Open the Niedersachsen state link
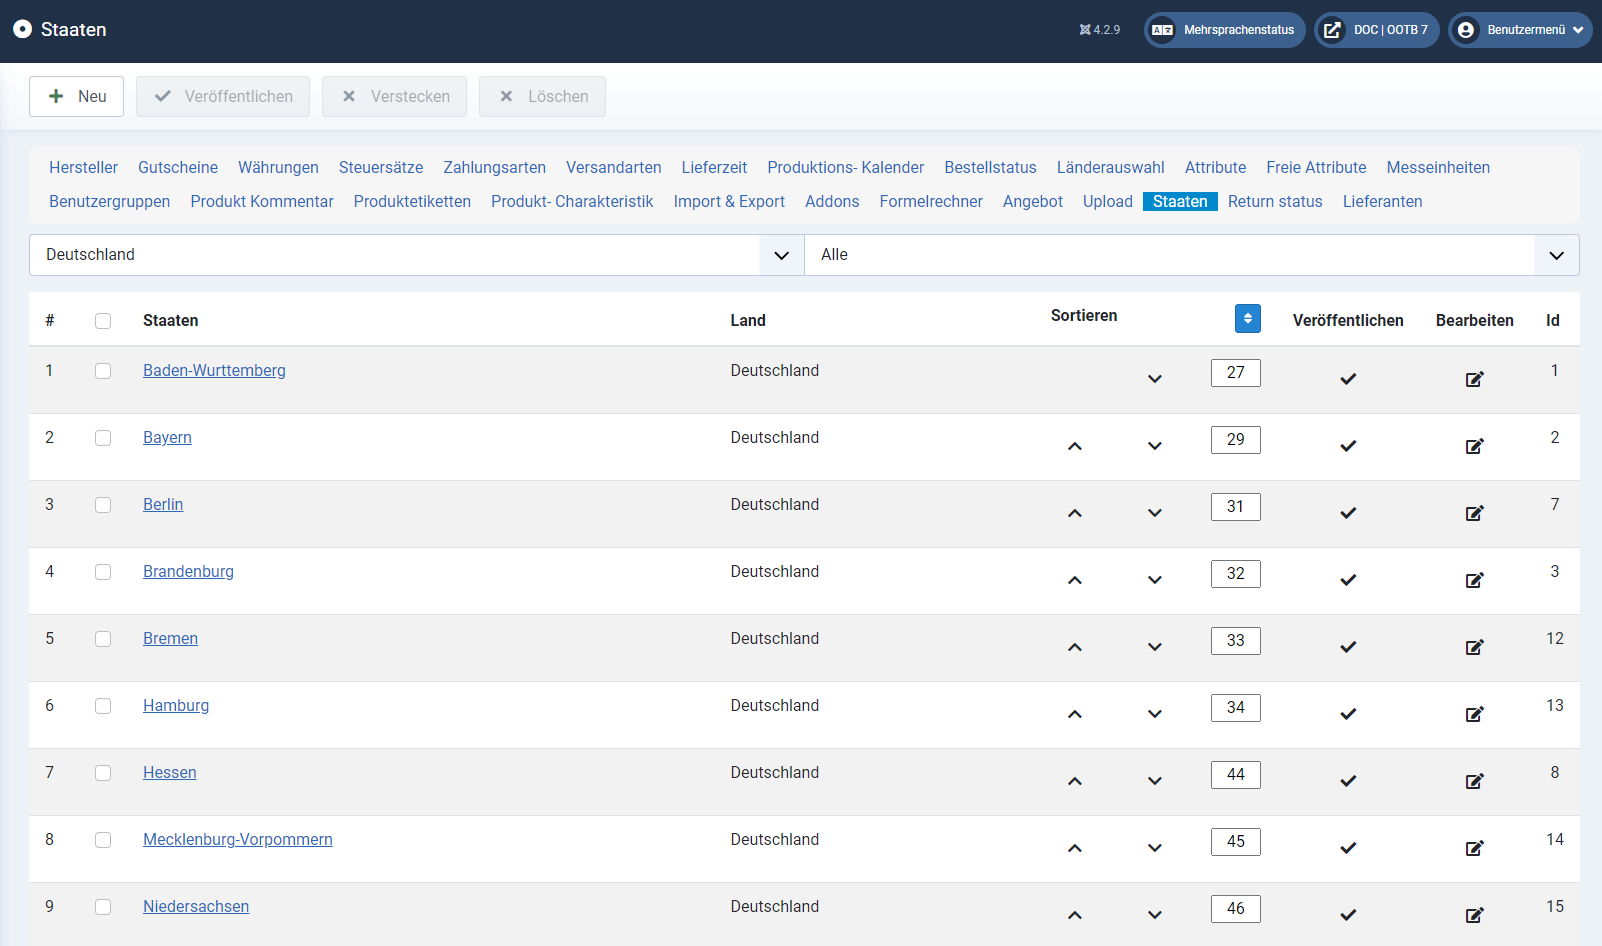Image resolution: width=1602 pixels, height=946 pixels. 196,906
